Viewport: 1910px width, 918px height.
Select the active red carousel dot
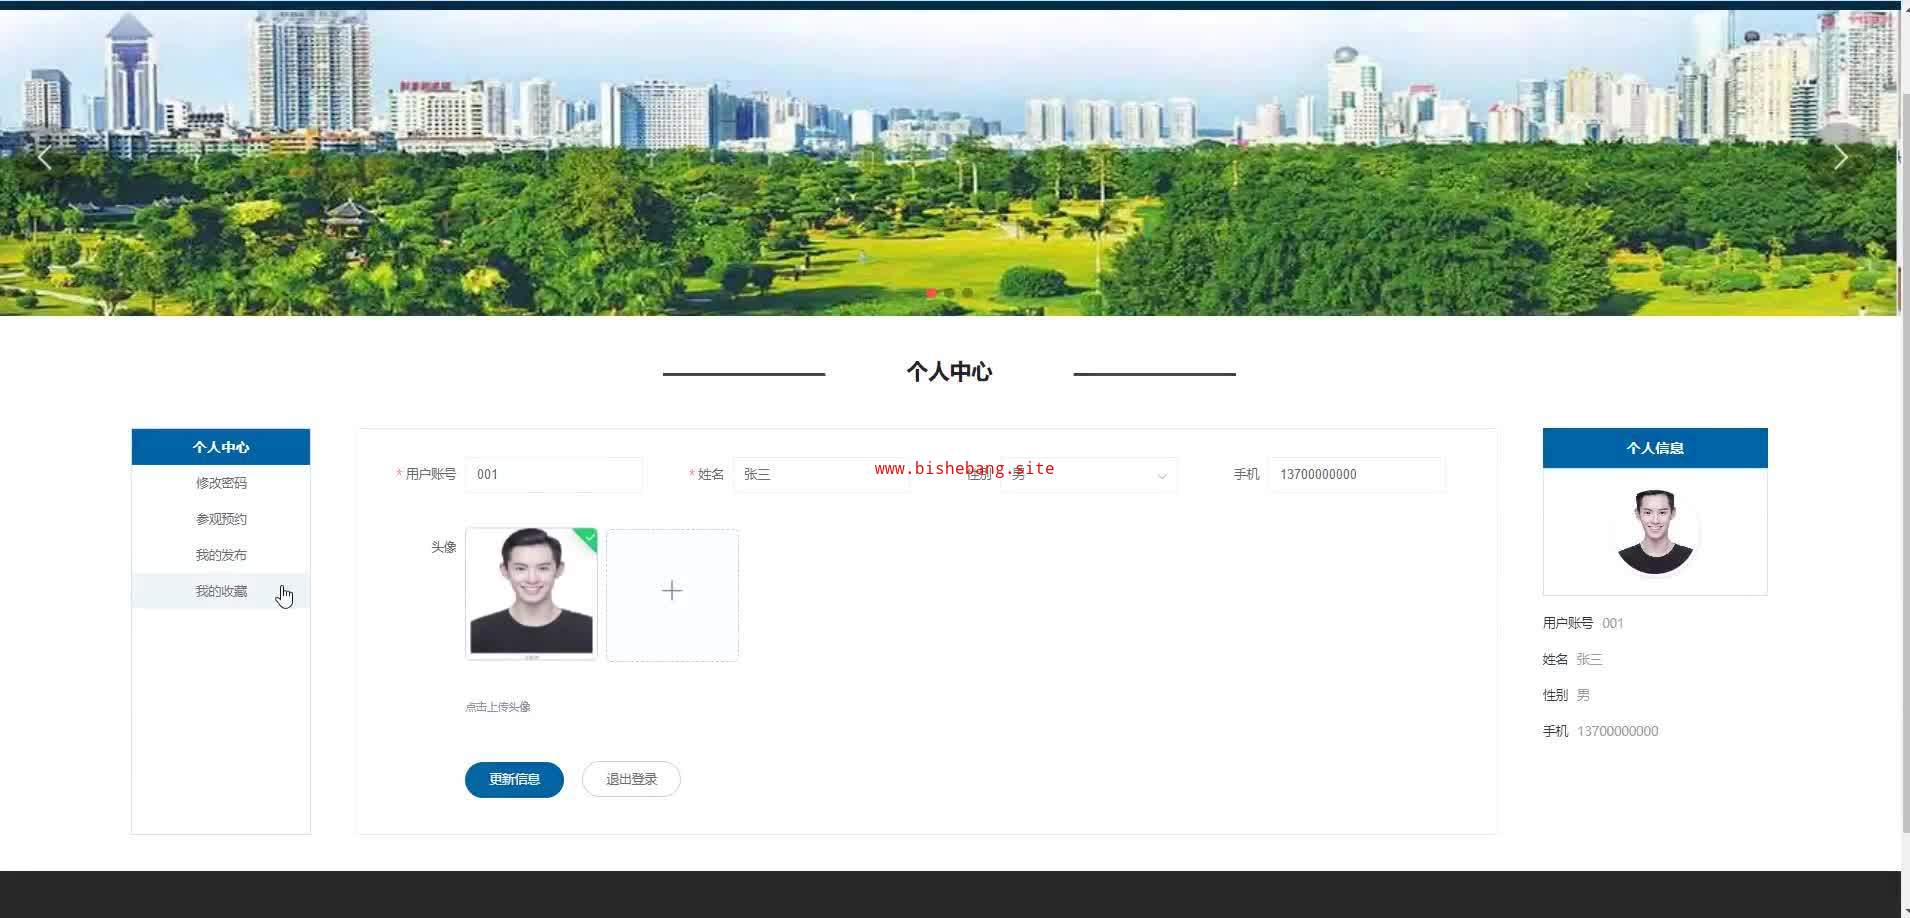pos(931,293)
